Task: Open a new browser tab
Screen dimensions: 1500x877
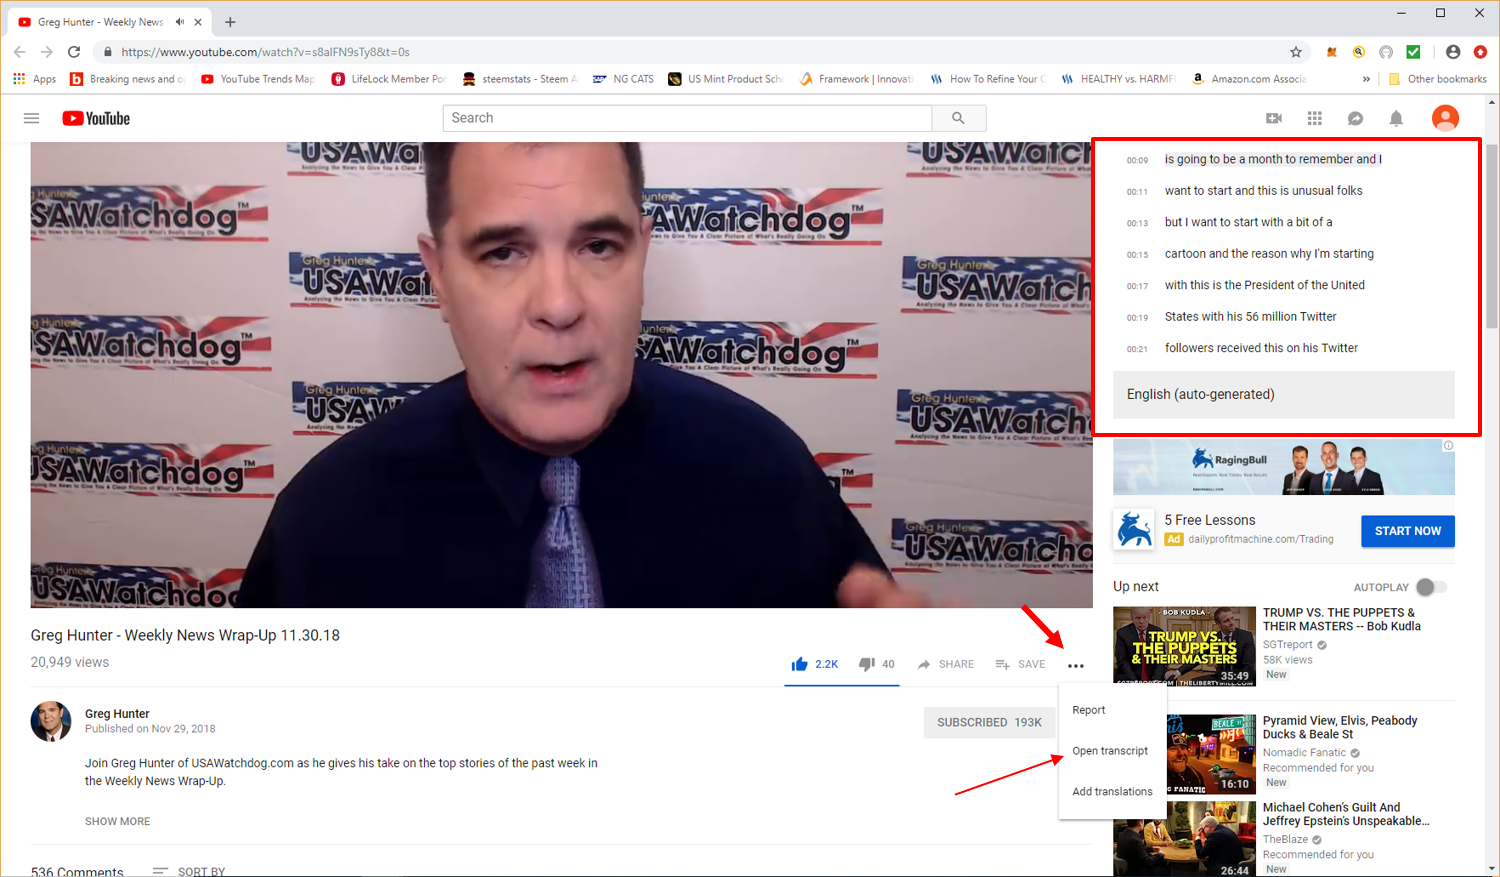Action: [x=230, y=22]
